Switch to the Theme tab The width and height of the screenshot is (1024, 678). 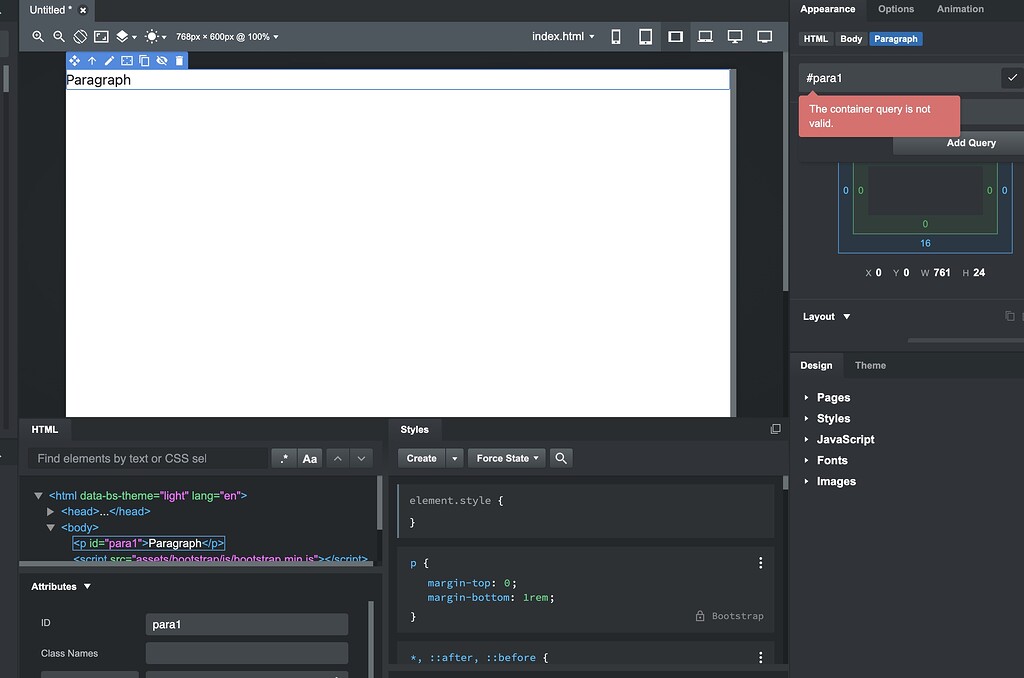click(x=869, y=365)
